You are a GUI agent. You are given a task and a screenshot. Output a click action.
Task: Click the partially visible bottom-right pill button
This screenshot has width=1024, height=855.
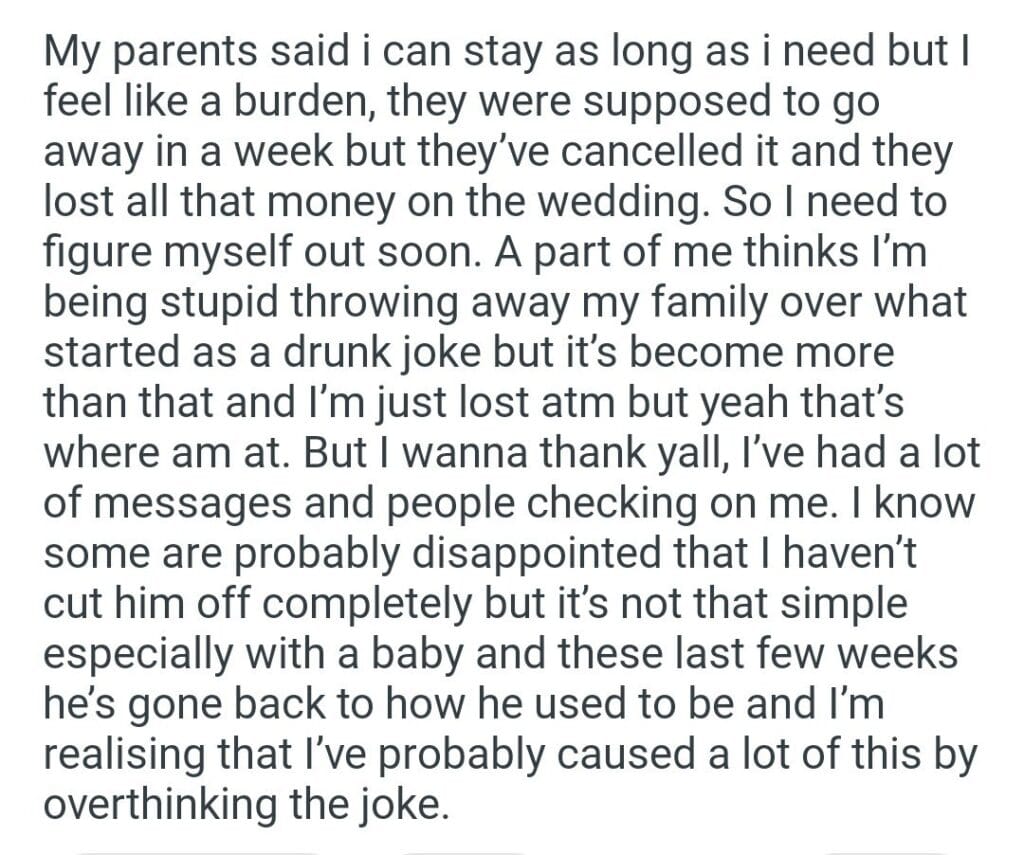[x=885, y=850]
